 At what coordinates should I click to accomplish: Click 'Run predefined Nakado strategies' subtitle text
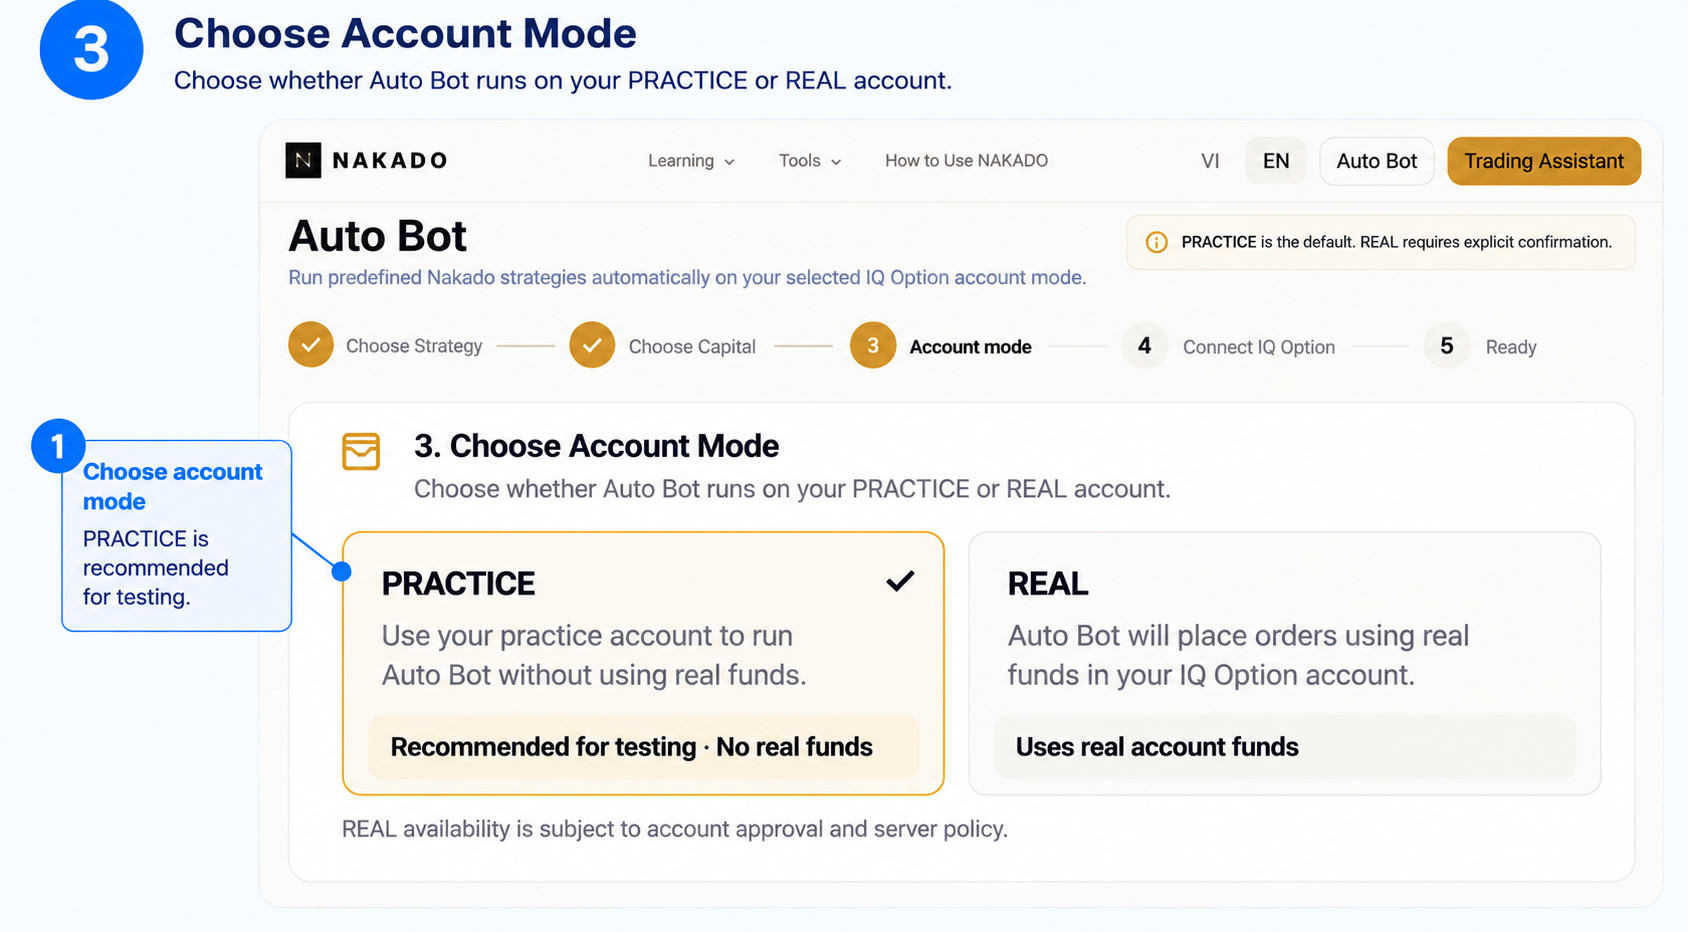coord(687,277)
